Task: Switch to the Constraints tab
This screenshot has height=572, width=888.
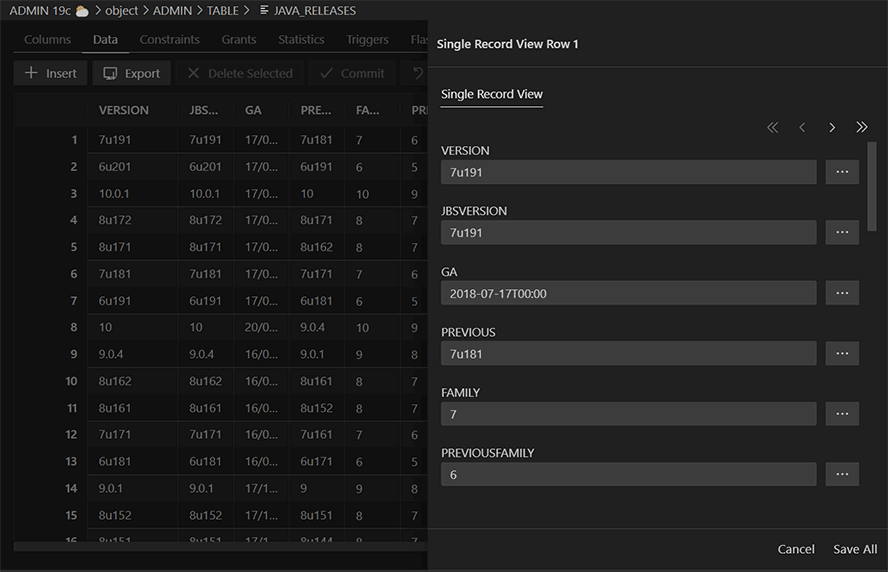Action: (x=169, y=40)
